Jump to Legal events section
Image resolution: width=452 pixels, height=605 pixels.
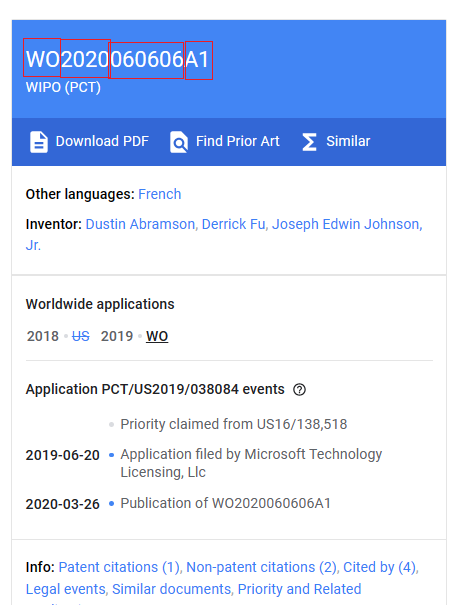click(x=65, y=589)
